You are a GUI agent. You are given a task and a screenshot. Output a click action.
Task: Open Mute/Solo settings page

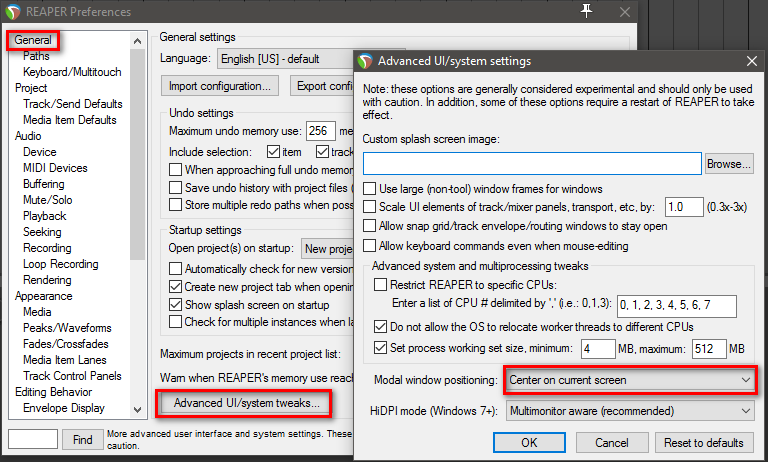[x=48, y=200]
